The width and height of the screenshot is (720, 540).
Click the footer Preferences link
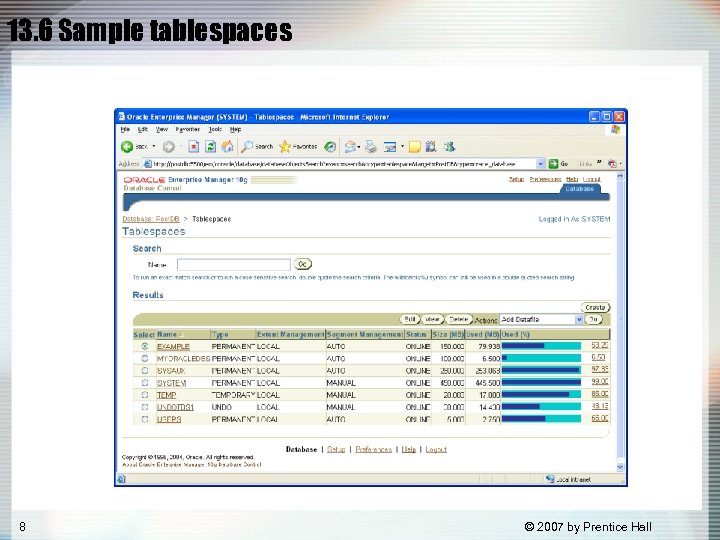373,449
